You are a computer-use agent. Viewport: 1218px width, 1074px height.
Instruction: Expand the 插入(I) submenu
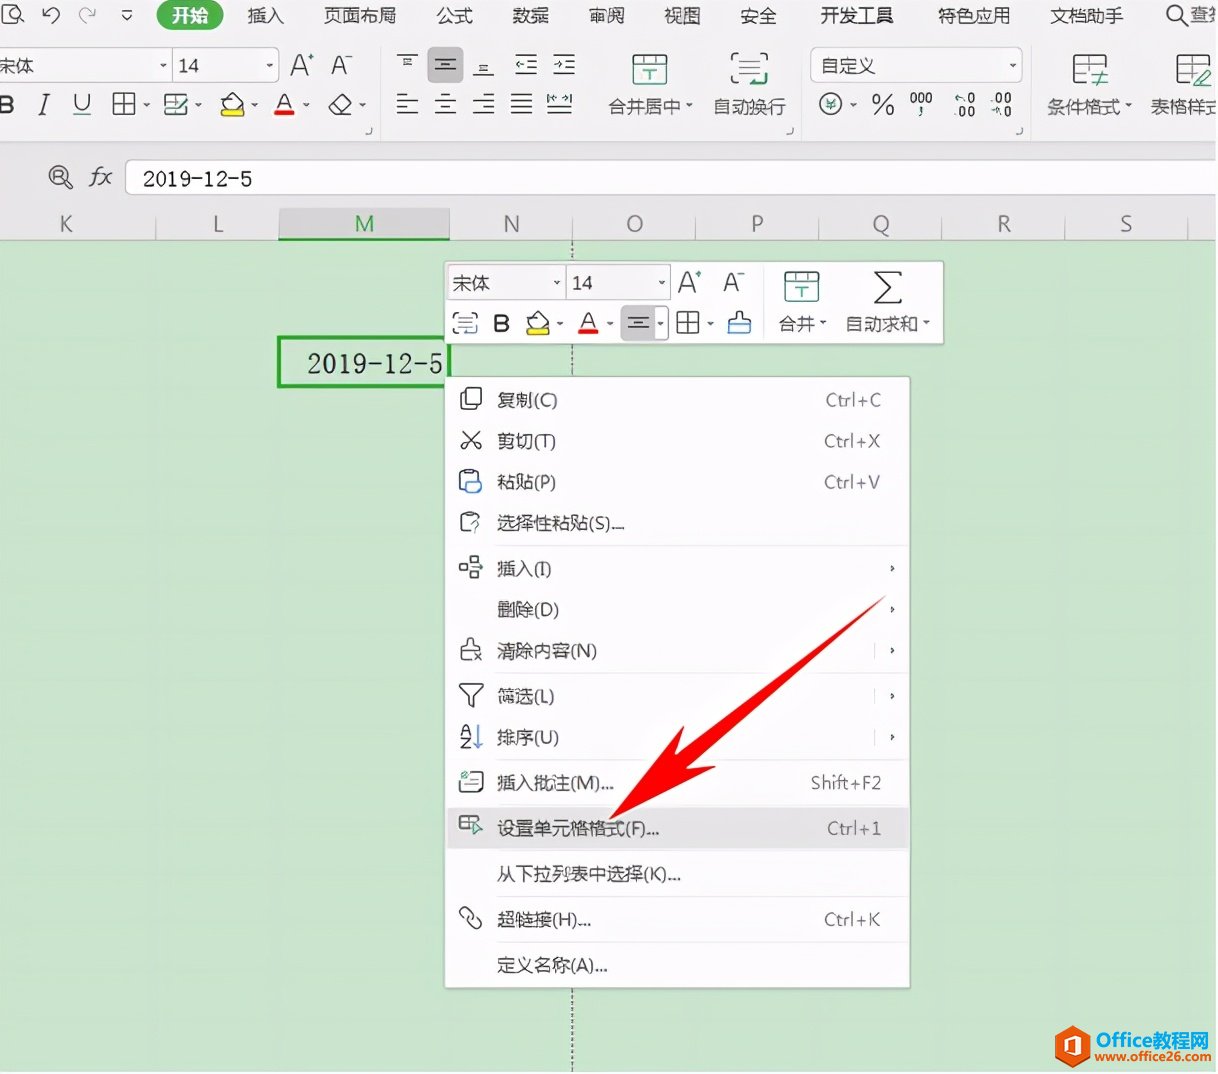pos(677,568)
